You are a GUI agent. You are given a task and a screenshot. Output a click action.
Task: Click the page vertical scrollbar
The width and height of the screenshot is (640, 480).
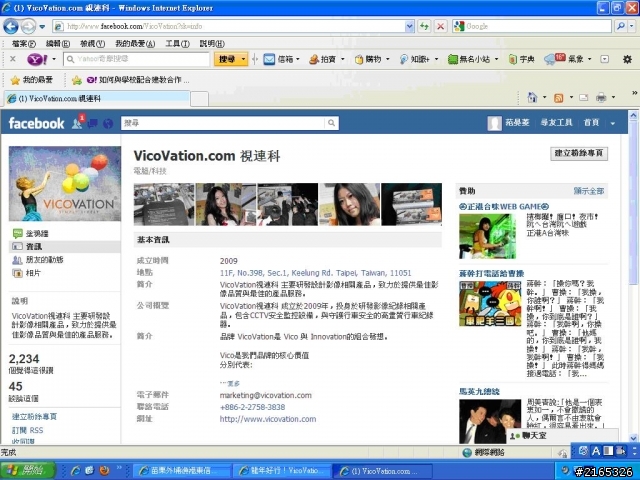(x=633, y=276)
